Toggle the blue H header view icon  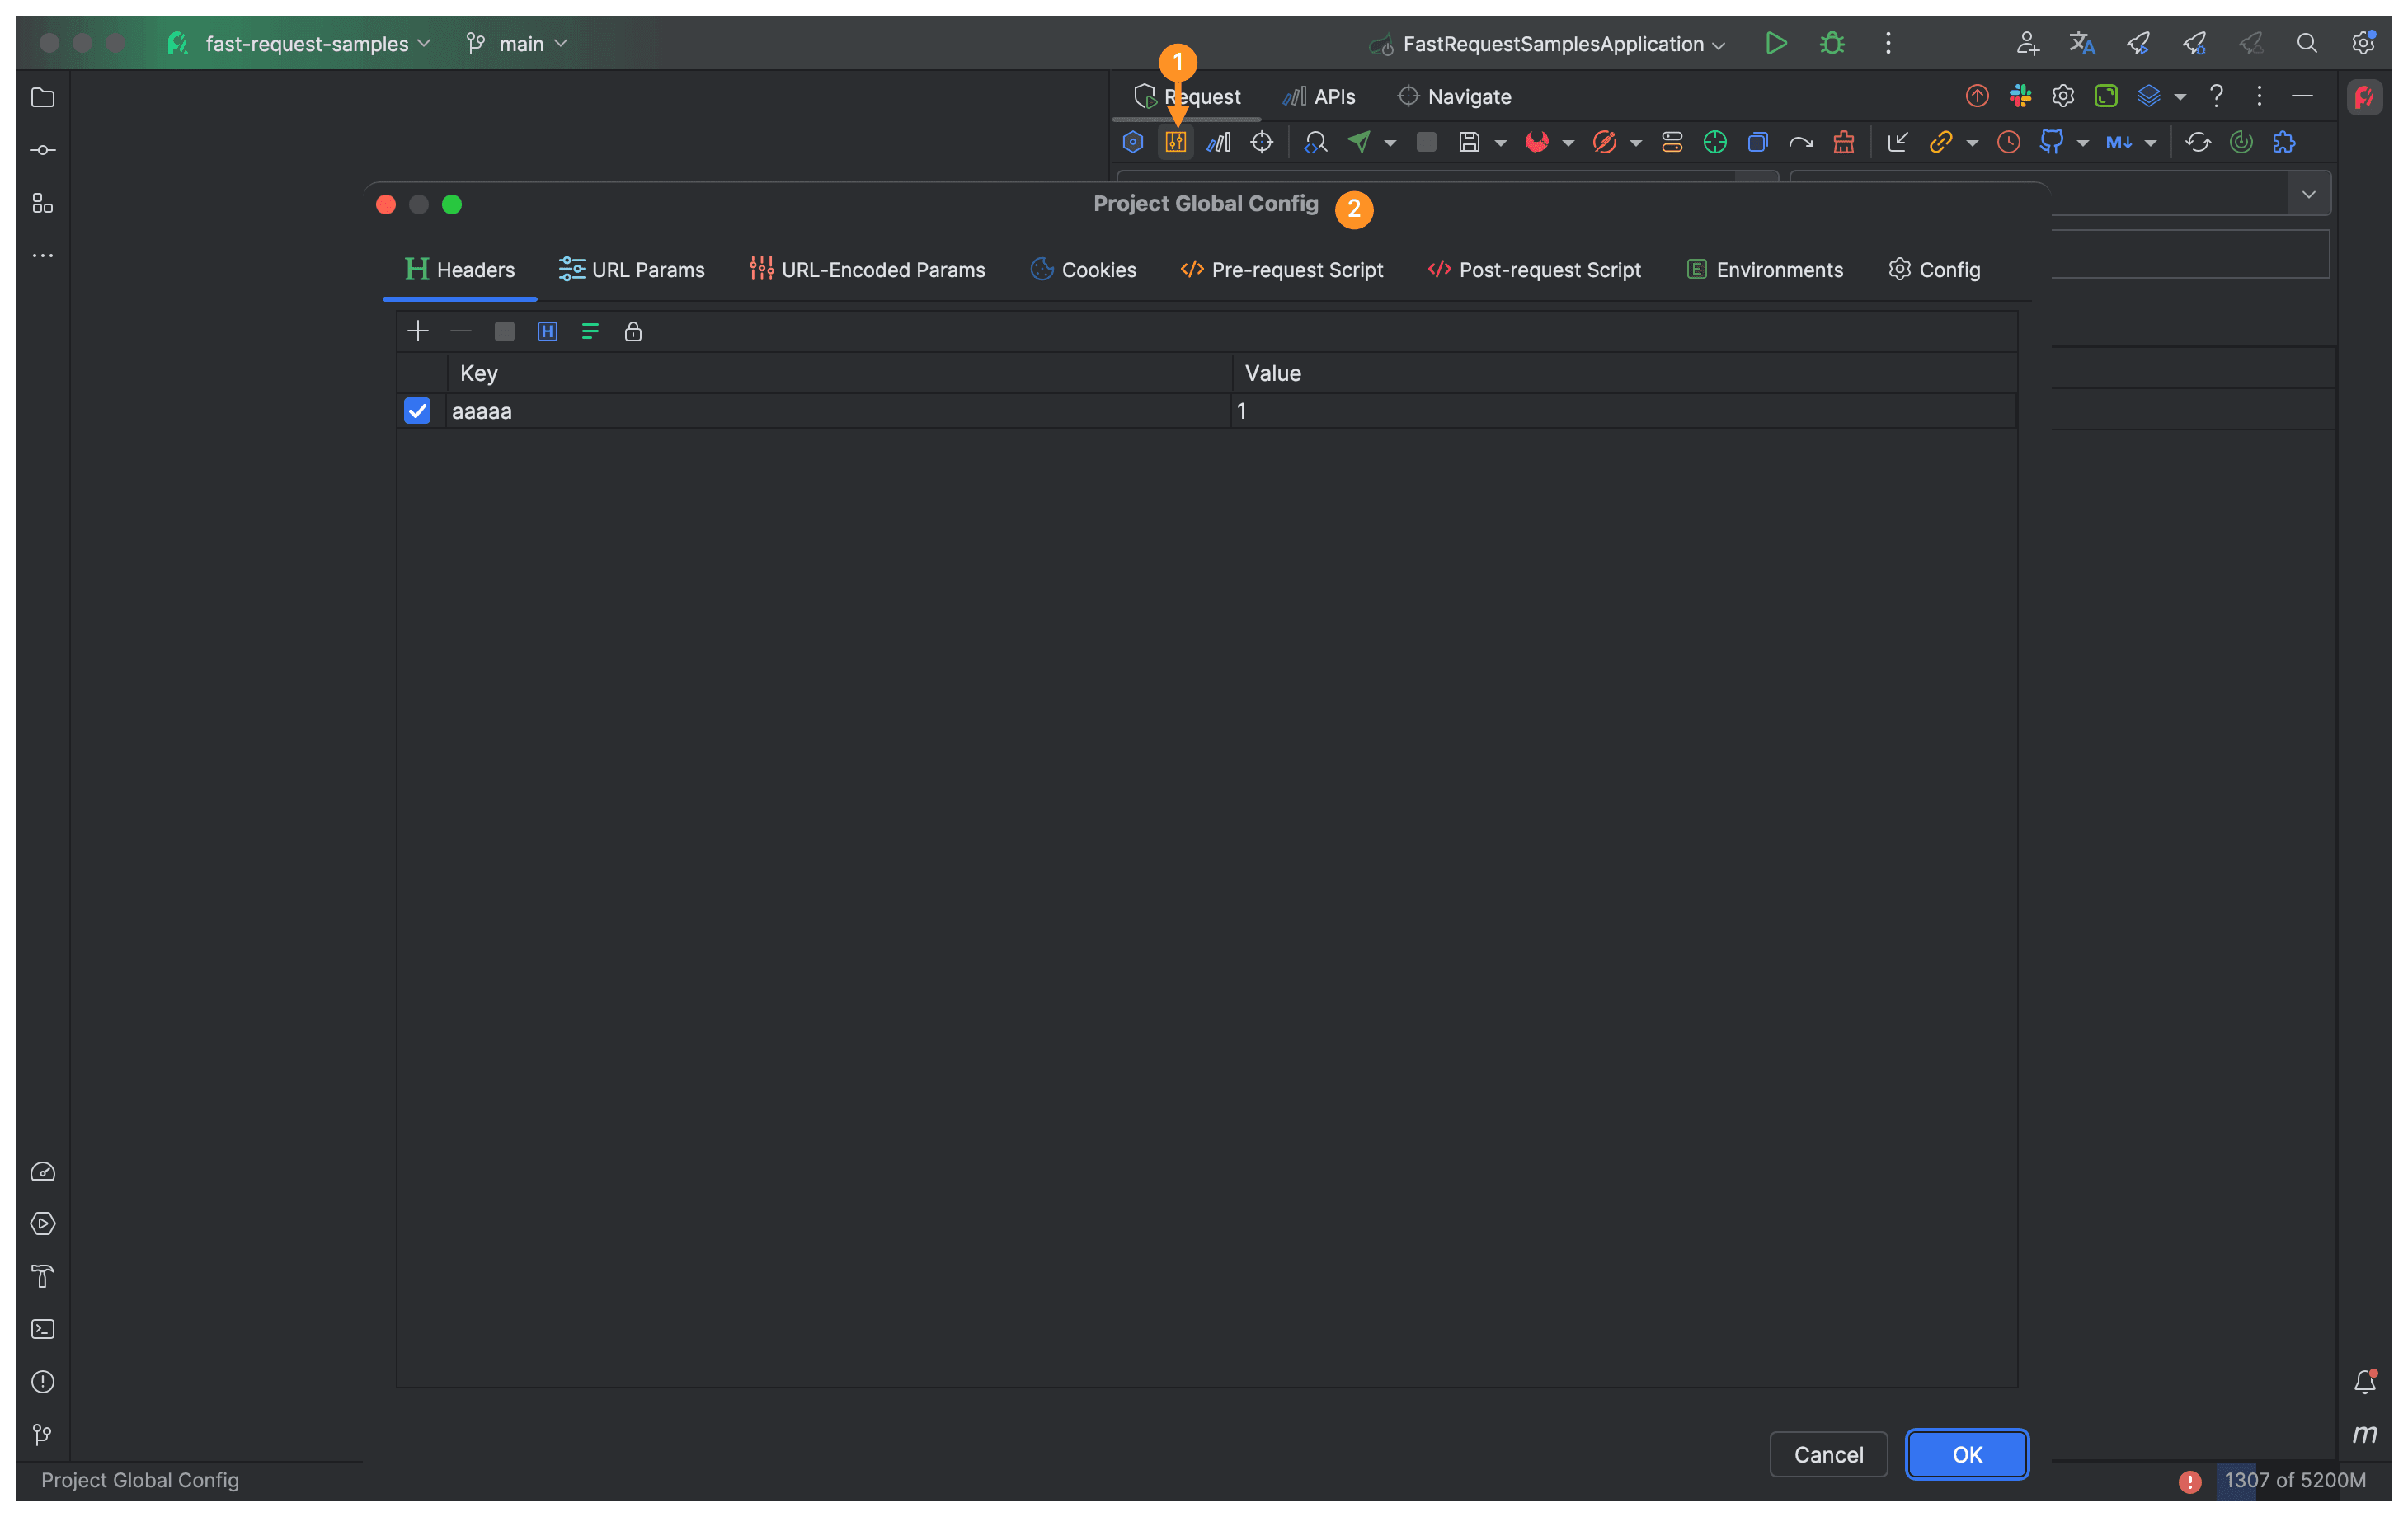547,332
